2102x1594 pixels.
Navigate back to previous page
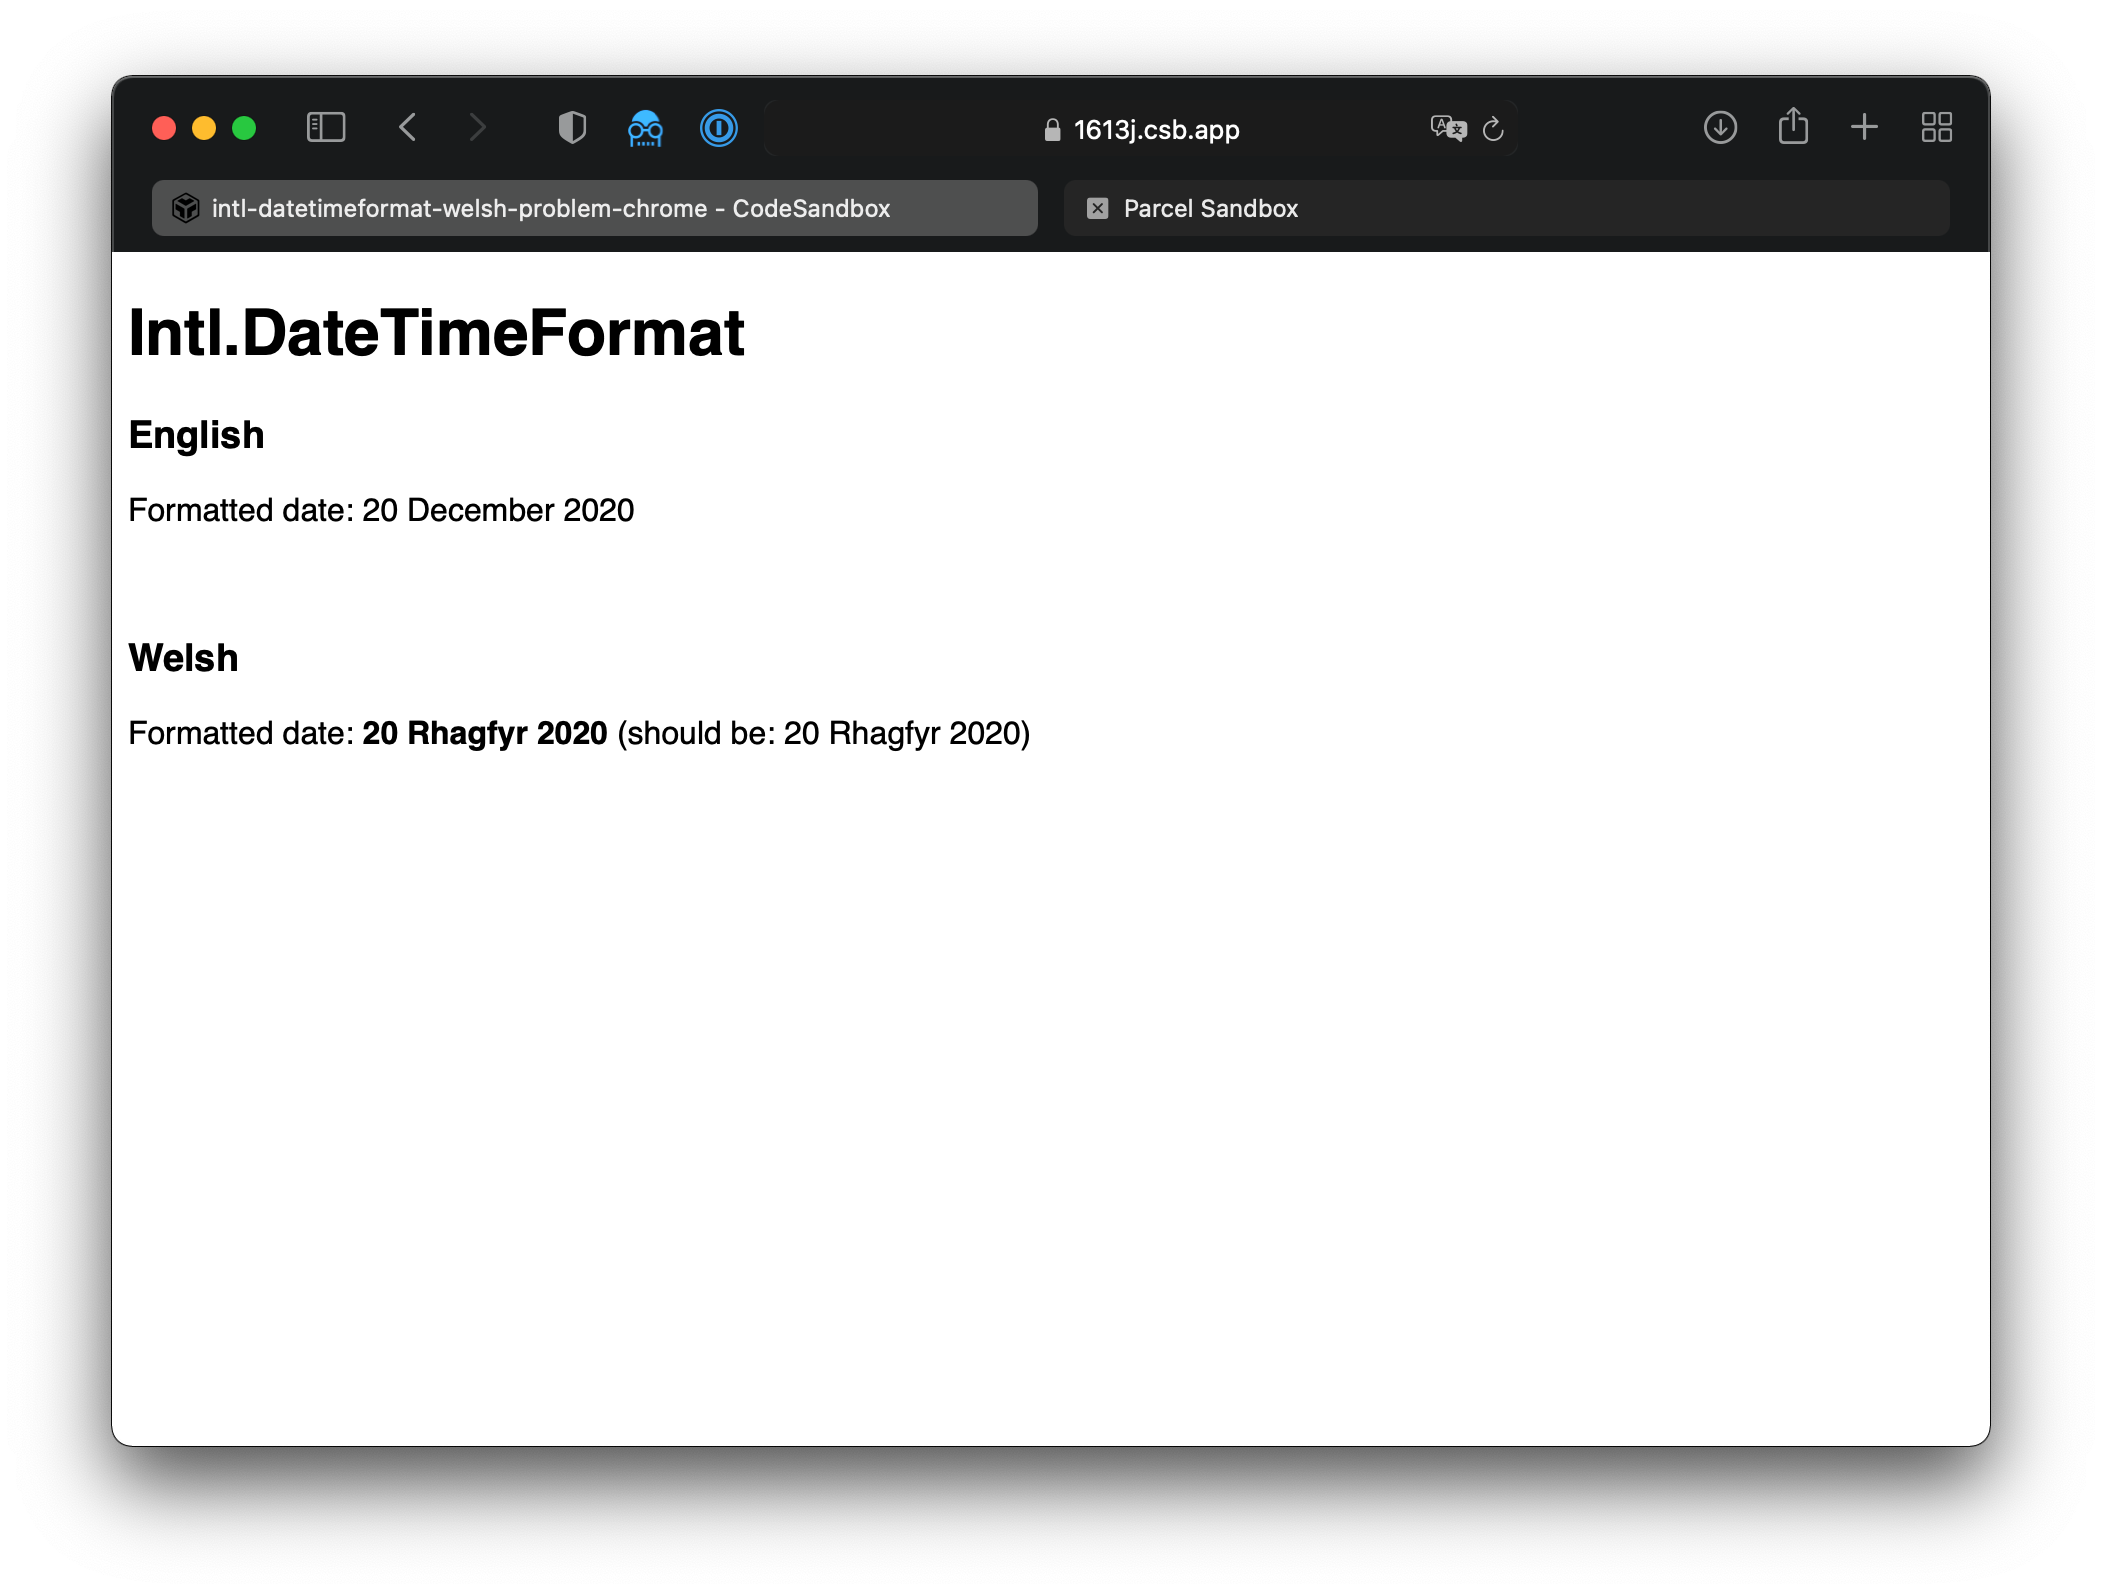pyautogui.click(x=407, y=127)
